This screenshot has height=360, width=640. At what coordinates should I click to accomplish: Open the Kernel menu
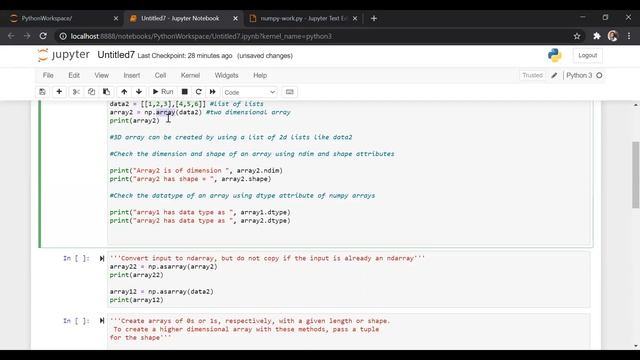click(190, 76)
